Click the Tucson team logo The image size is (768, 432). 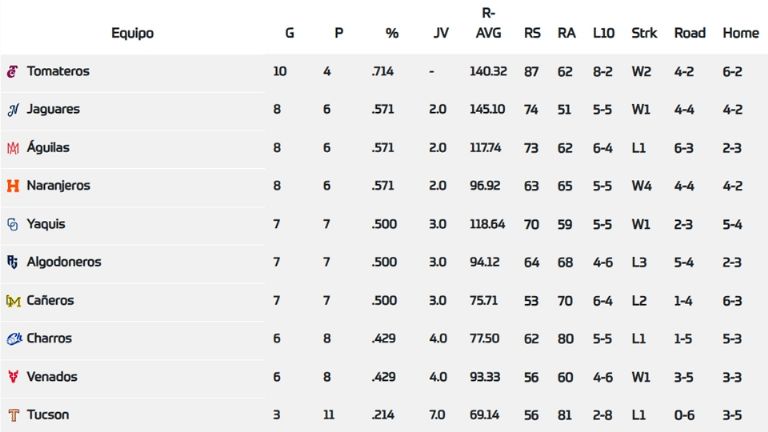click(x=13, y=415)
